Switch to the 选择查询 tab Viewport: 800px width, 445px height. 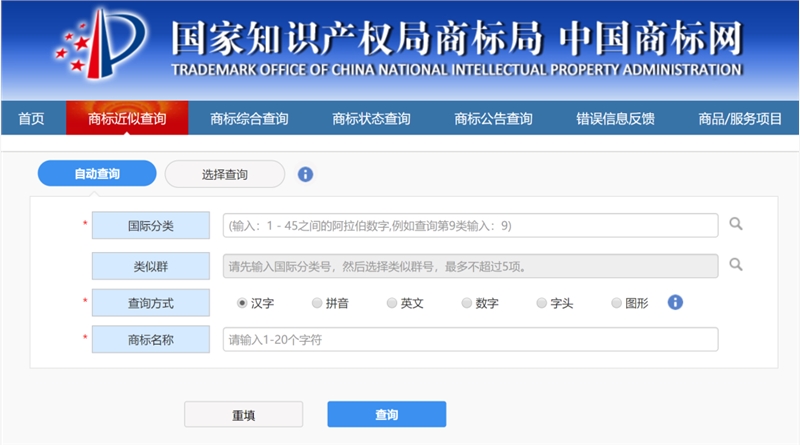(x=224, y=174)
